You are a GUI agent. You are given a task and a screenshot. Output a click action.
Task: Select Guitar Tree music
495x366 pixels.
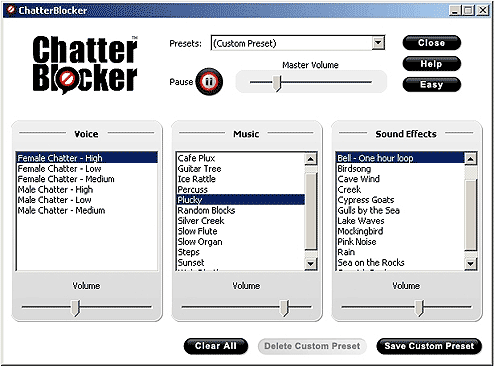point(240,168)
